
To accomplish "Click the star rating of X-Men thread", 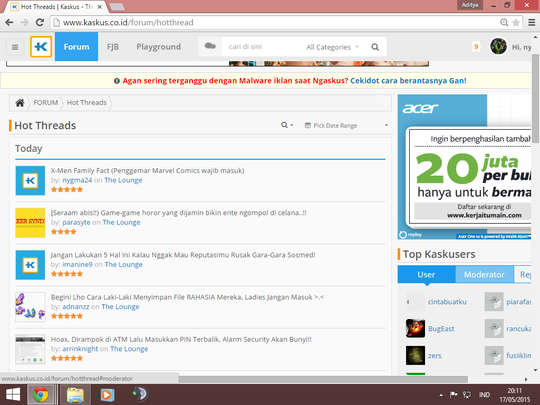I will point(67,189).
